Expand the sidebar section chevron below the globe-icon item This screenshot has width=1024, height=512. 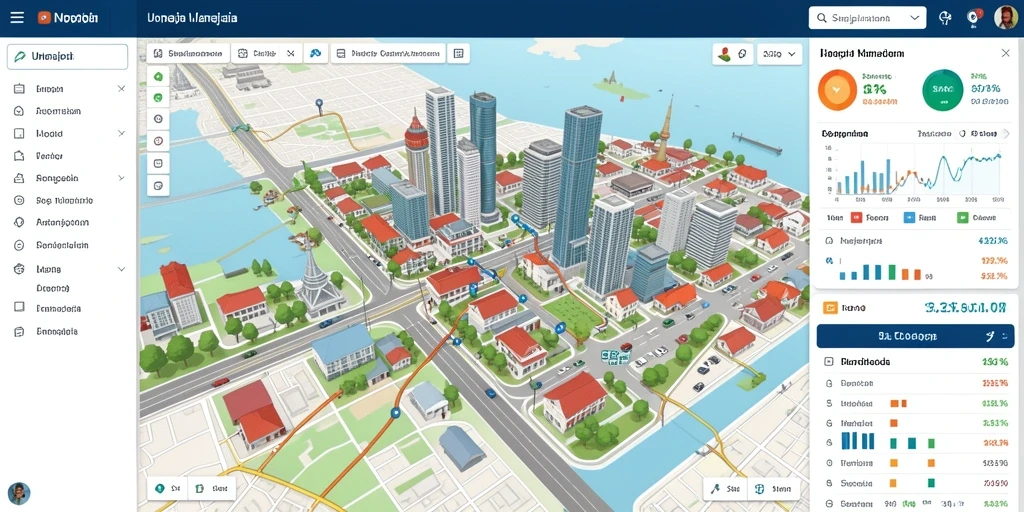(121, 269)
